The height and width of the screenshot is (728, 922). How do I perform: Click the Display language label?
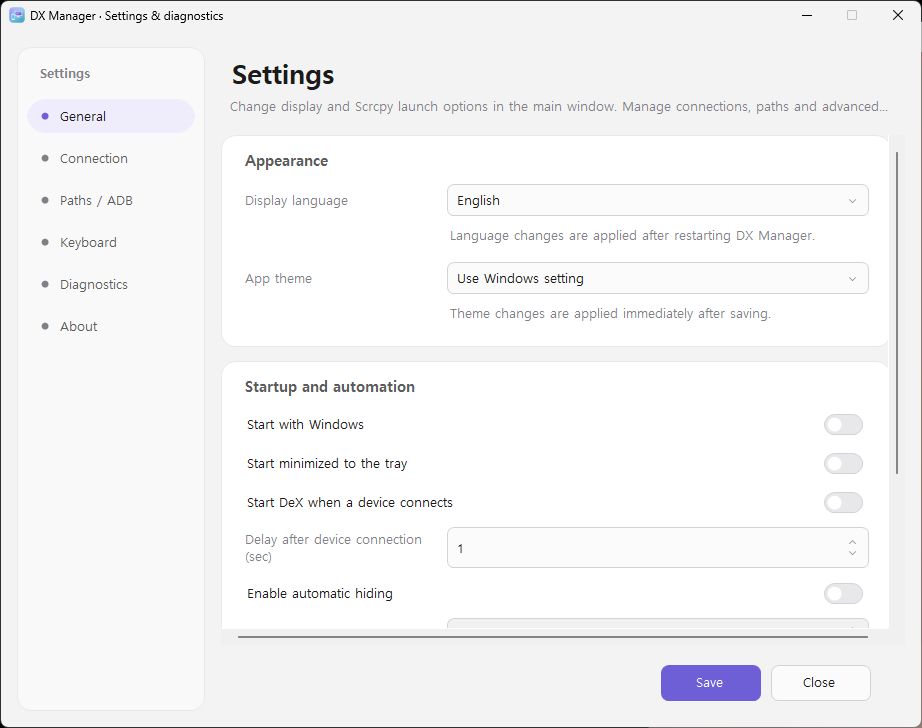tap(296, 201)
